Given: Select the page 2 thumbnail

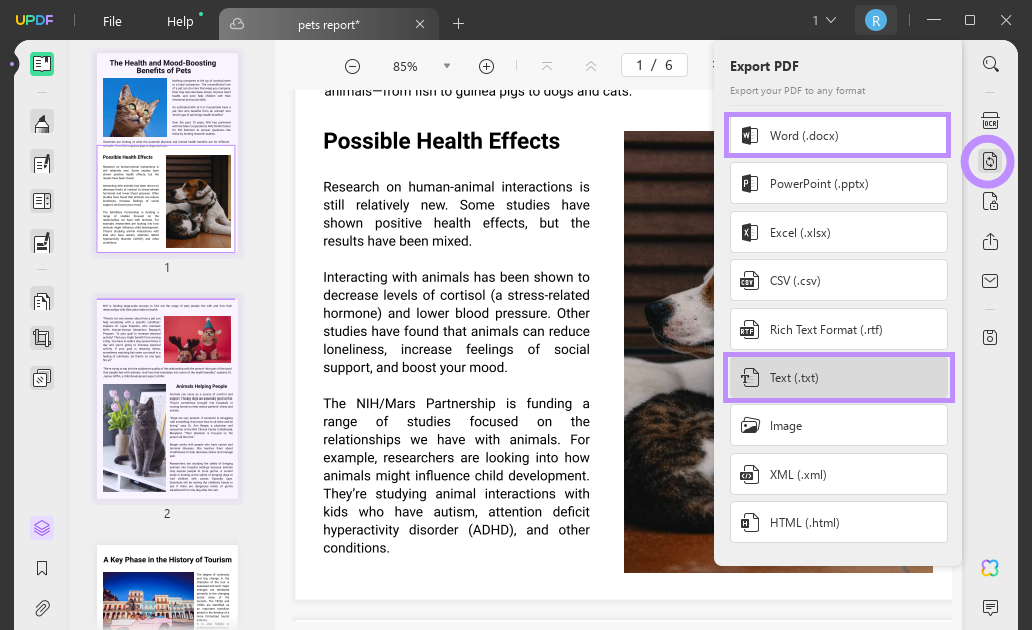Looking at the screenshot, I should coord(166,398).
